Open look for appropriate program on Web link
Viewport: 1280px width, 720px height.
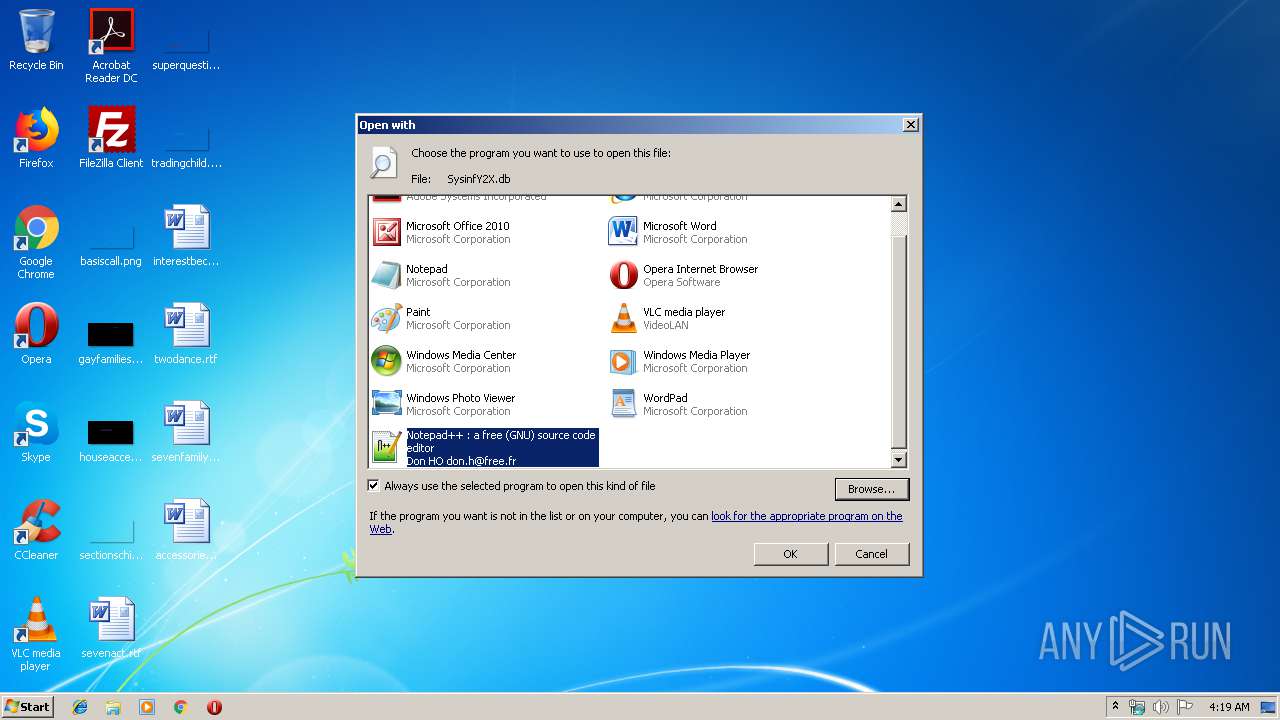click(807, 516)
